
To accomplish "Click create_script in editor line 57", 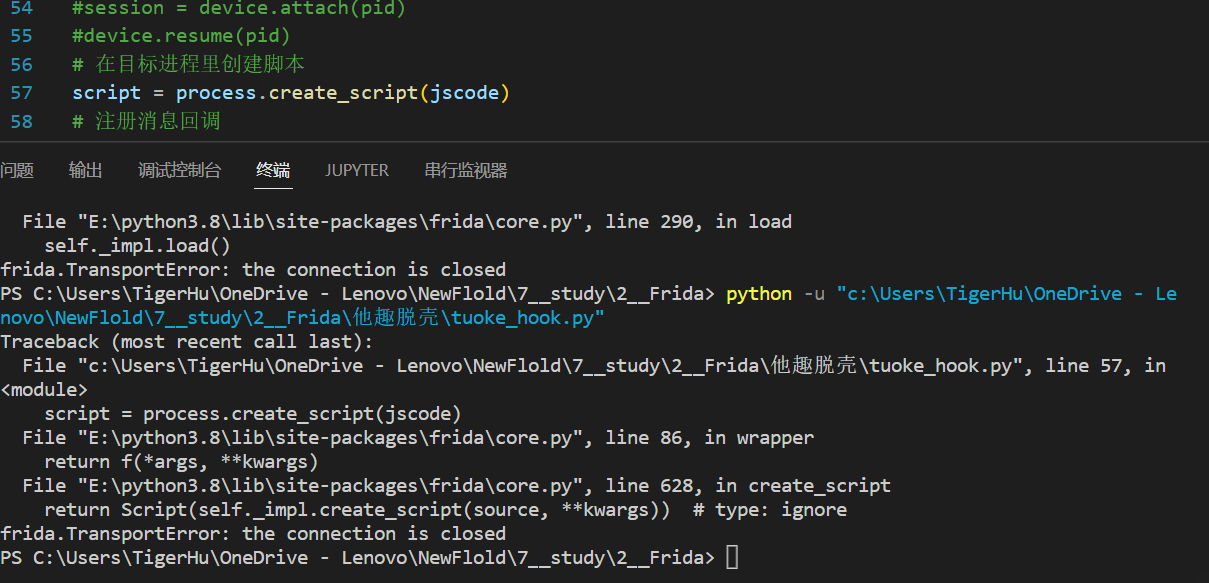I will tap(344, 93).
